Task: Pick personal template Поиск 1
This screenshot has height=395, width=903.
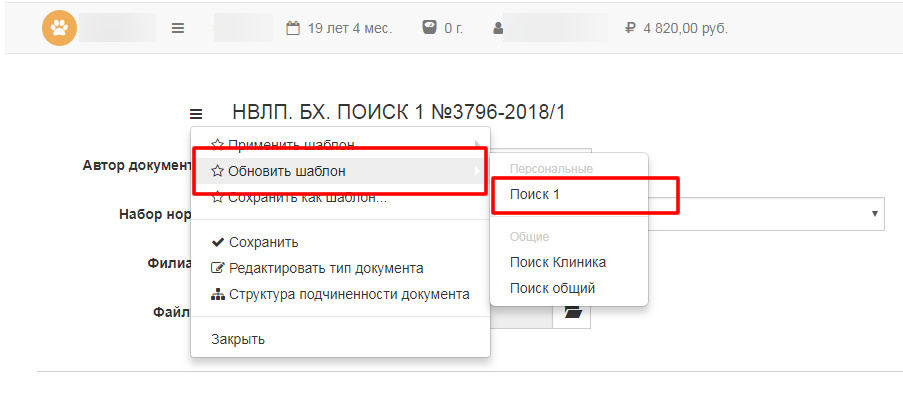Action: click(x=569, y=195)
